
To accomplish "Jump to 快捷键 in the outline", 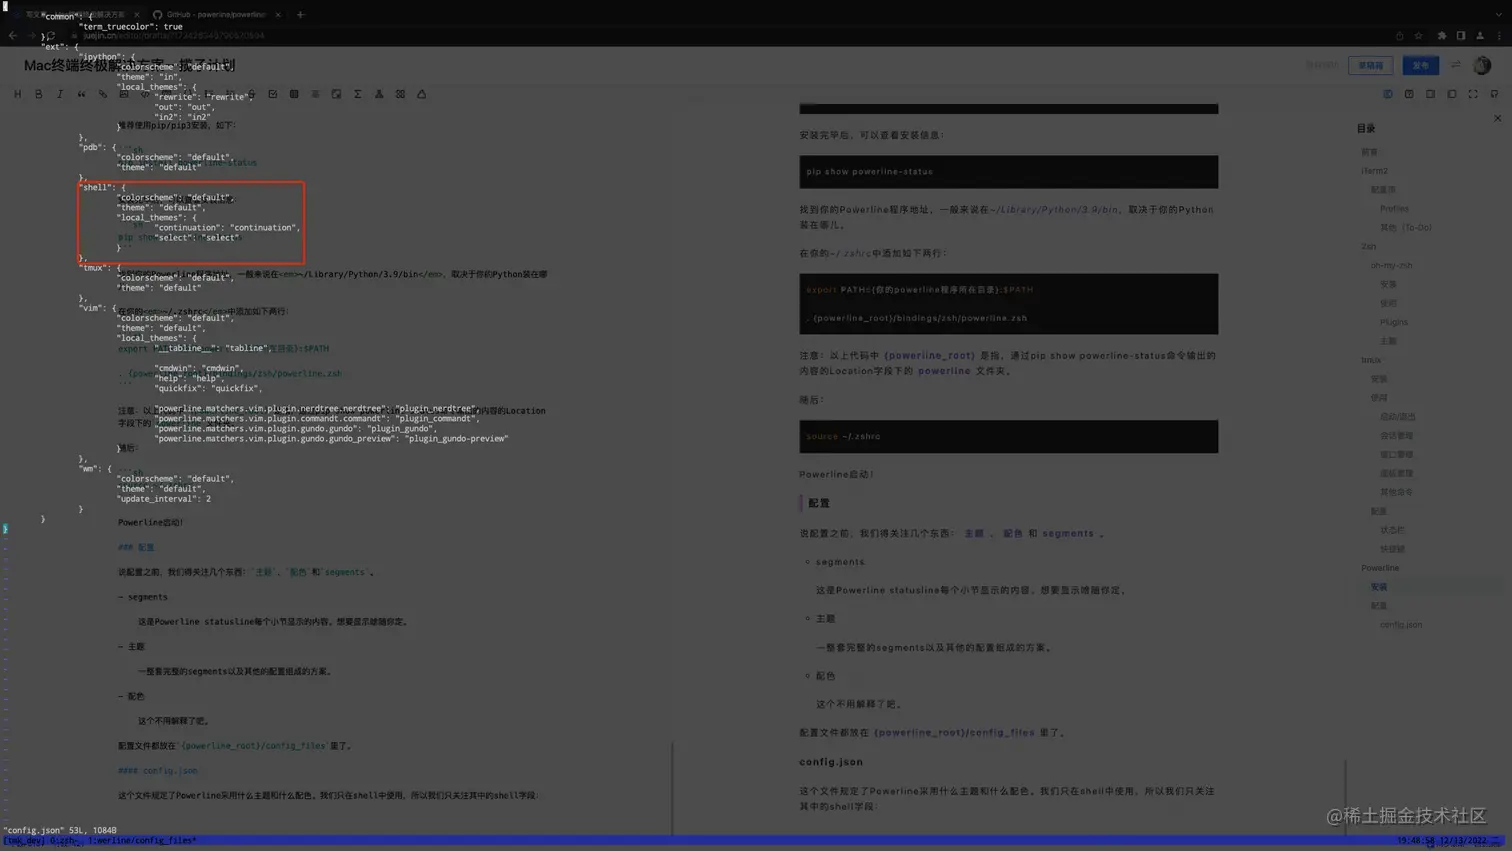I will tap(1392, 549).
